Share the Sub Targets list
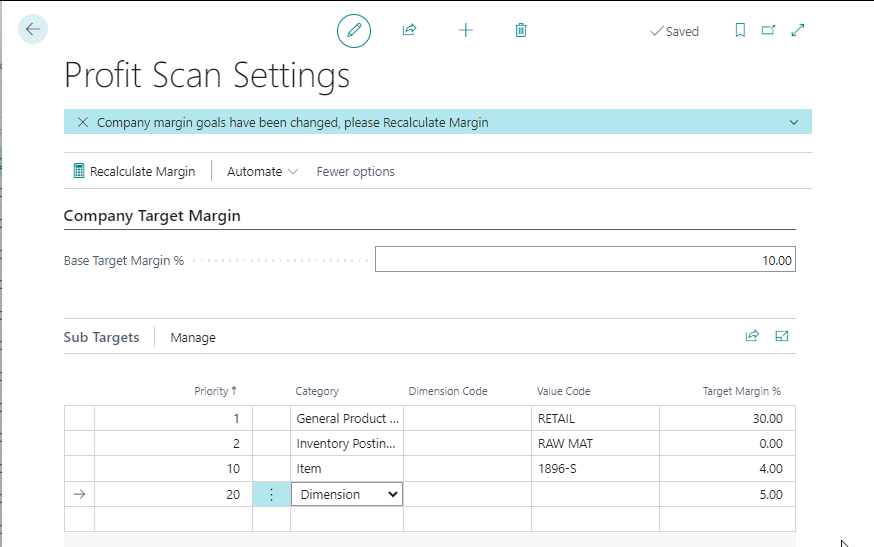 tap(752, 337)
